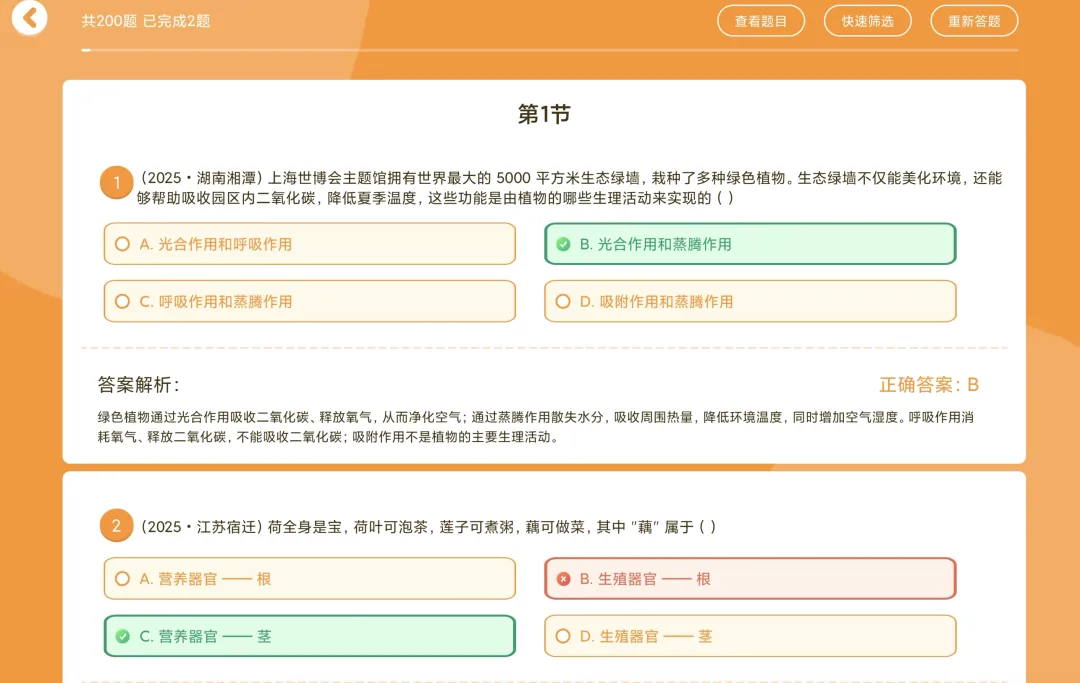The image size is (1080, 683).
Task: Open the 快速筛选 filter button
Action: point(867,21)
